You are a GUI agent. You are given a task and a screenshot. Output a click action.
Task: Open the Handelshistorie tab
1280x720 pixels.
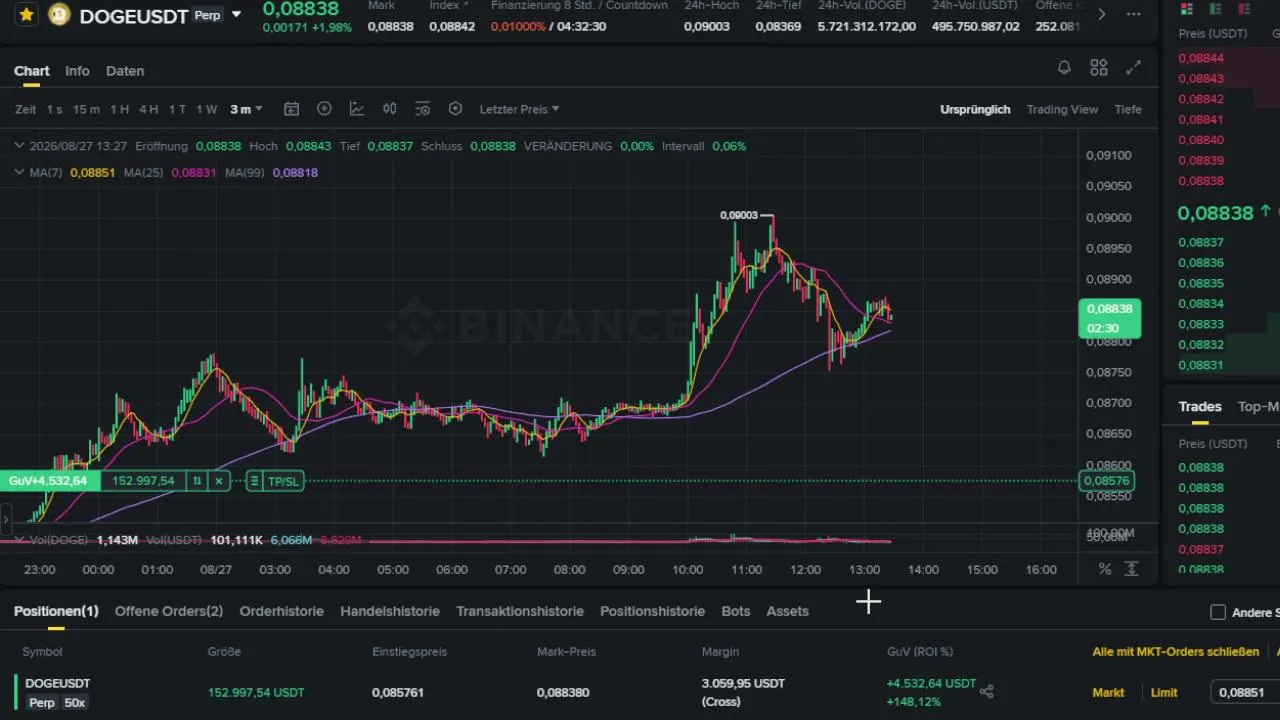pyautogui.click(x=390, y=611)
